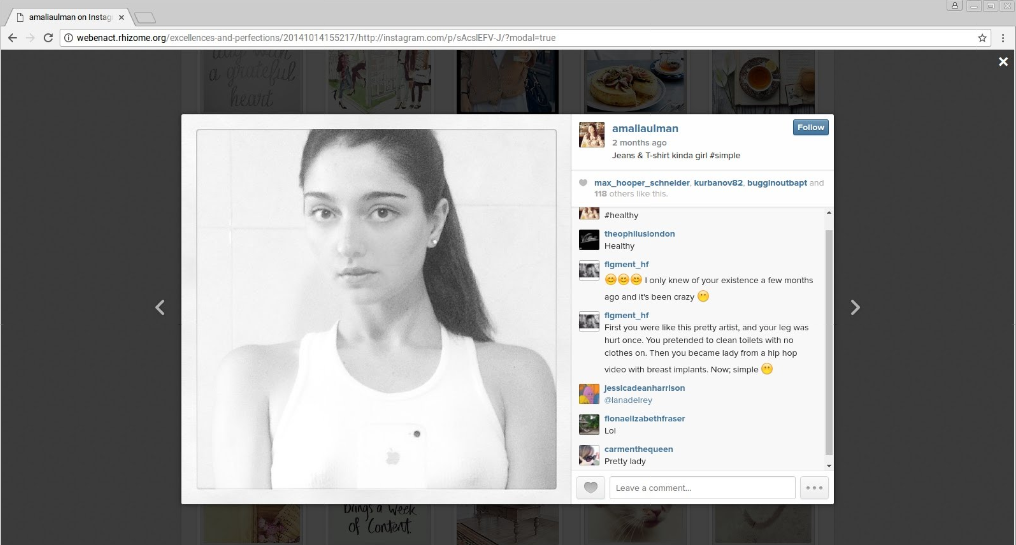Click the browser forward arrow
This screenshot has height=545, width=1016.
30,38
